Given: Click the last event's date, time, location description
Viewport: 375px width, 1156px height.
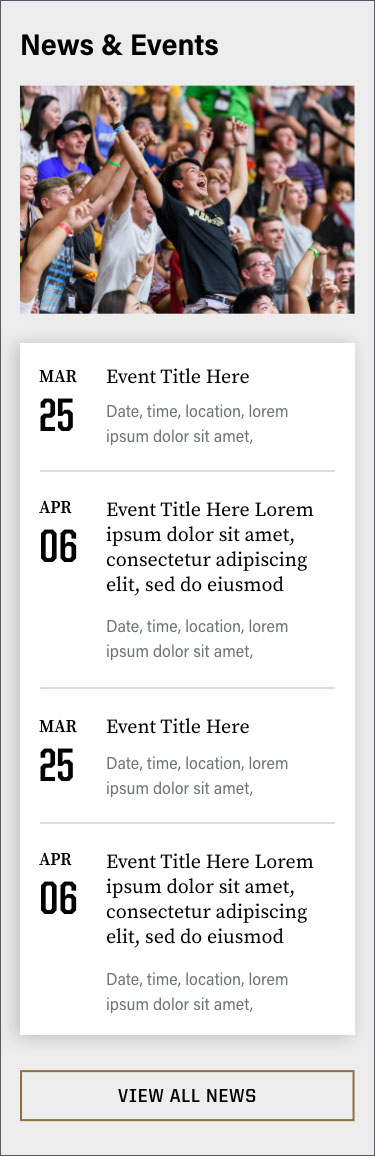Looking at the screenshot, I should (x=197, y=992).
